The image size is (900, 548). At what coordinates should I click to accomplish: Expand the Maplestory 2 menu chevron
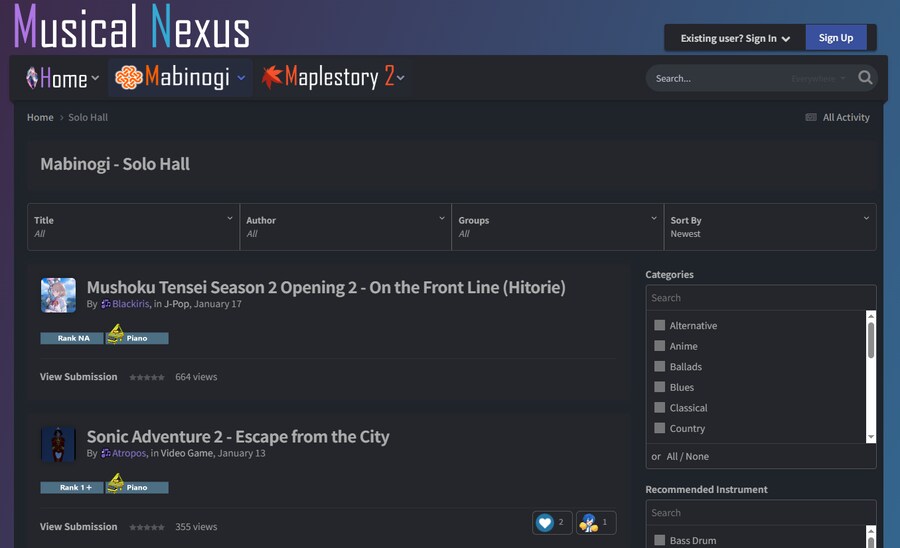coord(400,77)
